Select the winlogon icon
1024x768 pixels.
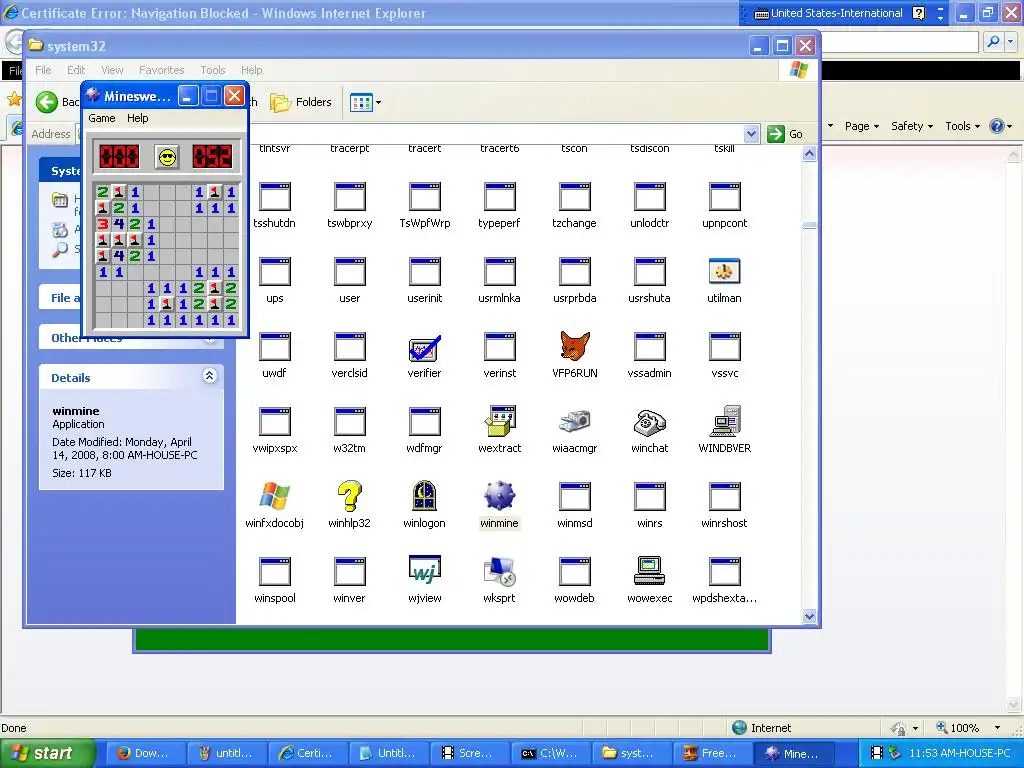pos(424,496)
